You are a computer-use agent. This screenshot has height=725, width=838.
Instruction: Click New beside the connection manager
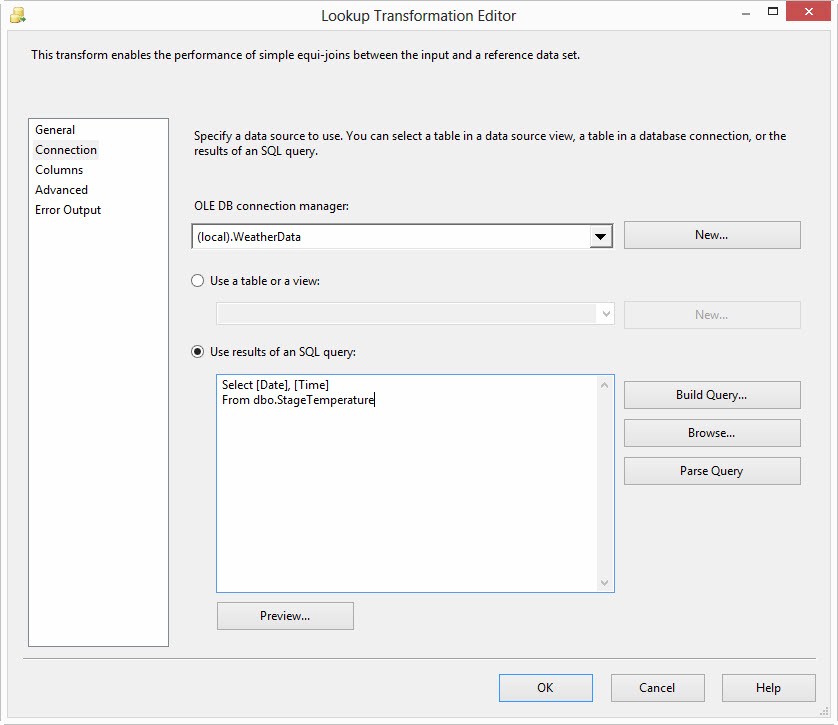711,235
